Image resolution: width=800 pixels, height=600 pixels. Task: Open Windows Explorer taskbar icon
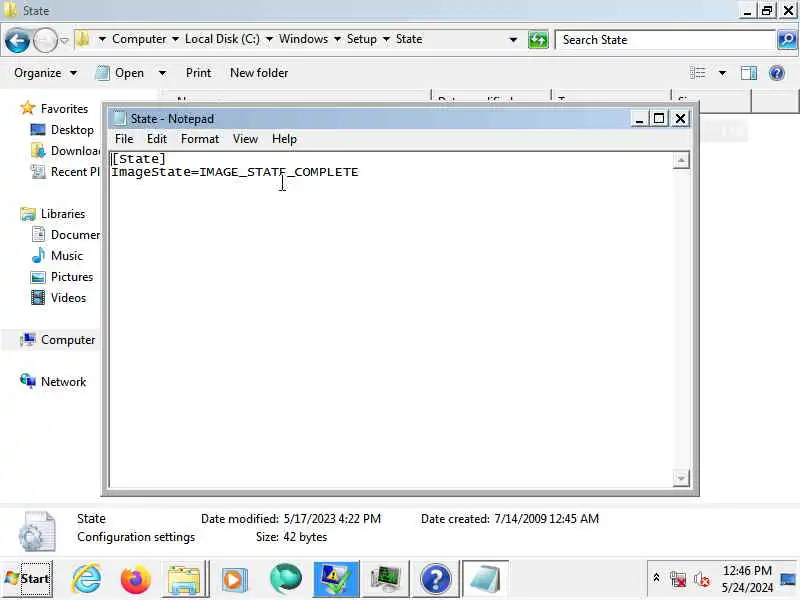(x=184, y=579)
